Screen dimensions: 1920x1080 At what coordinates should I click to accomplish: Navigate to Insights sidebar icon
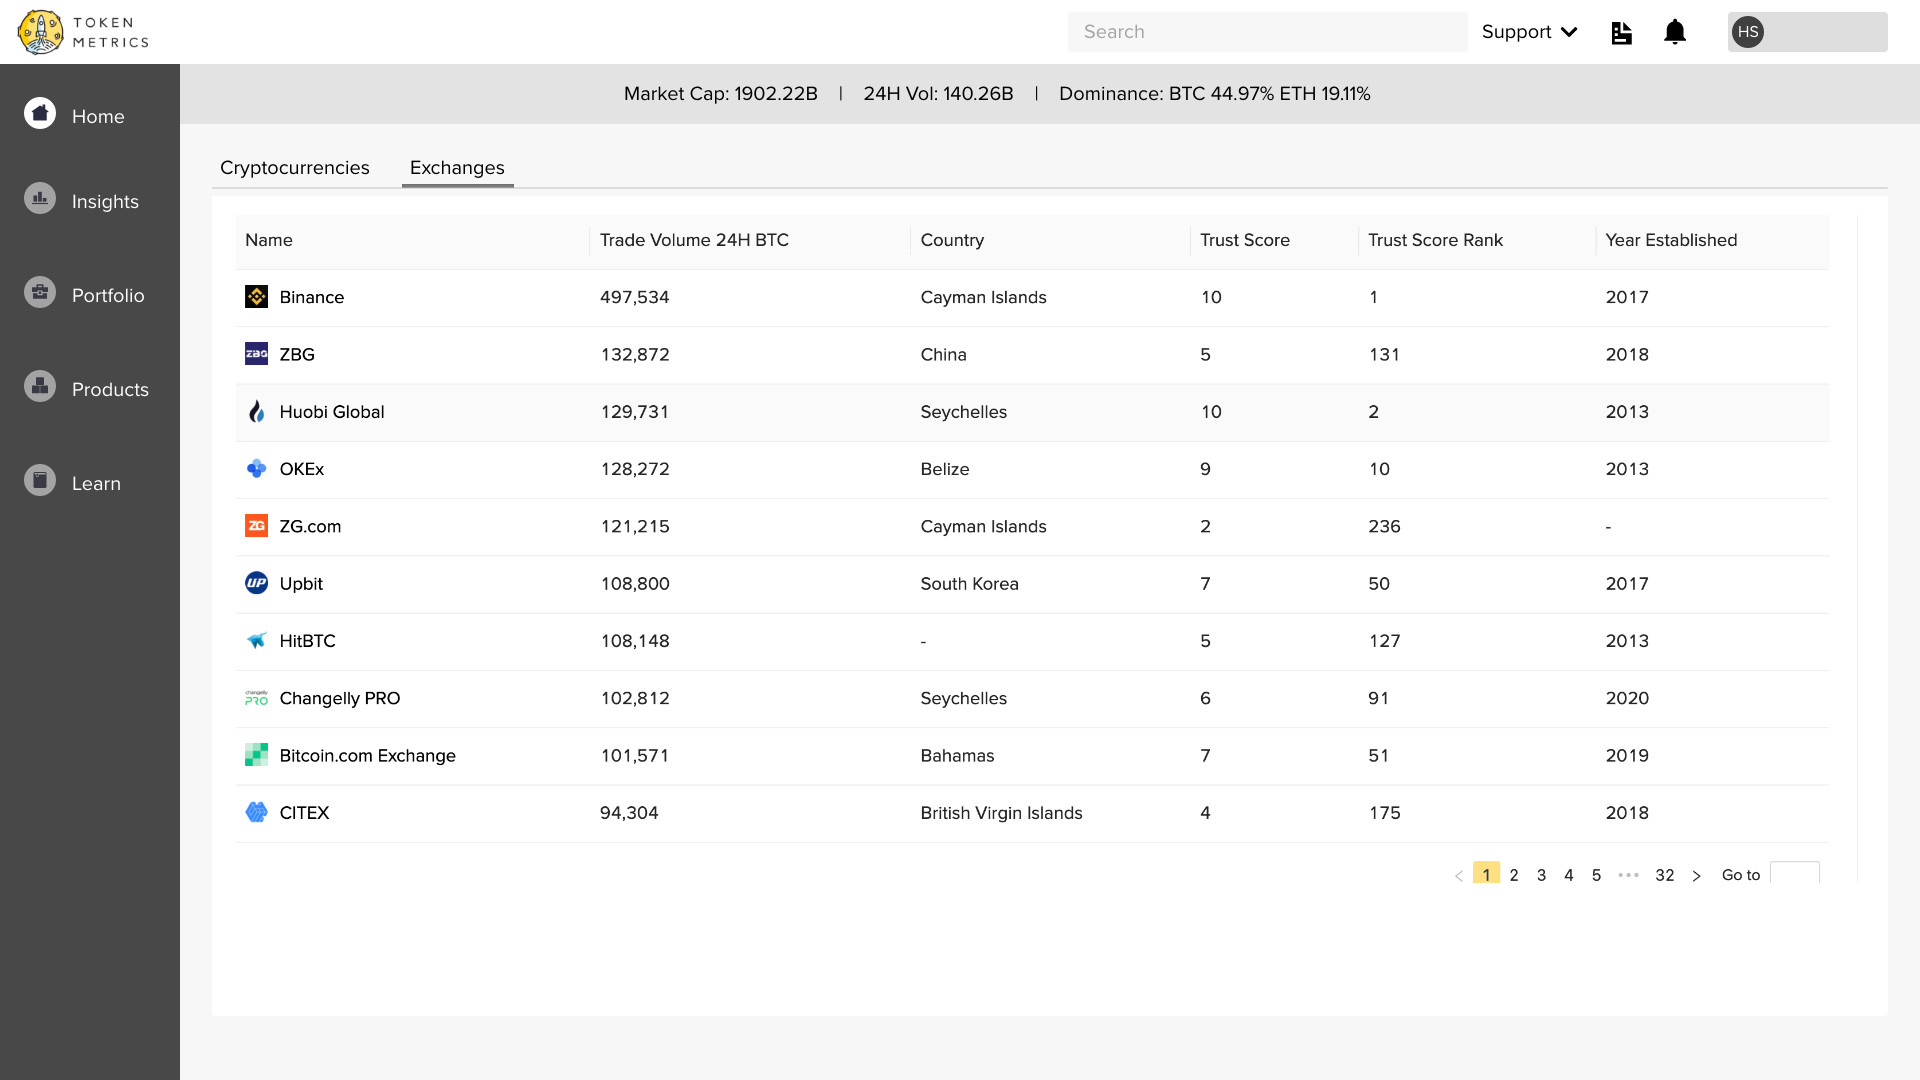[38, 200]
